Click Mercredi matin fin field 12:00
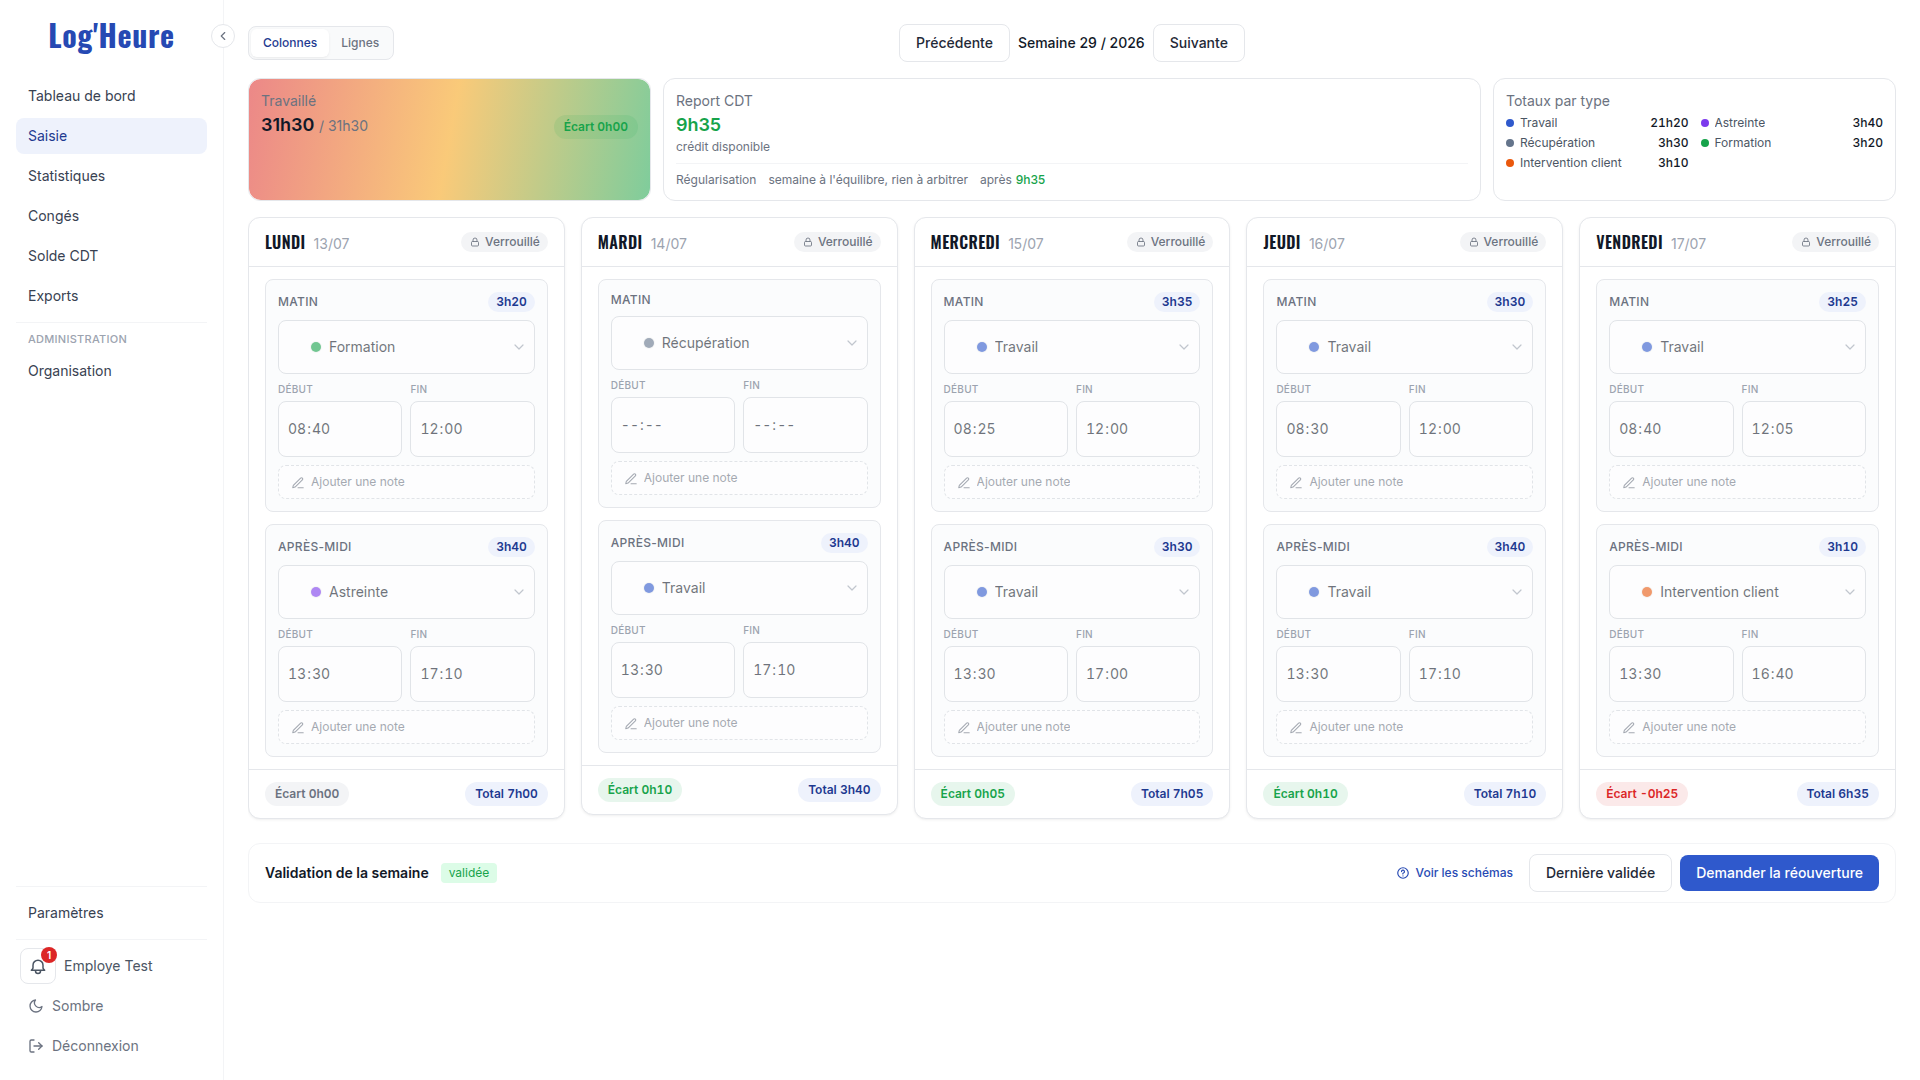 point(1138,429)
